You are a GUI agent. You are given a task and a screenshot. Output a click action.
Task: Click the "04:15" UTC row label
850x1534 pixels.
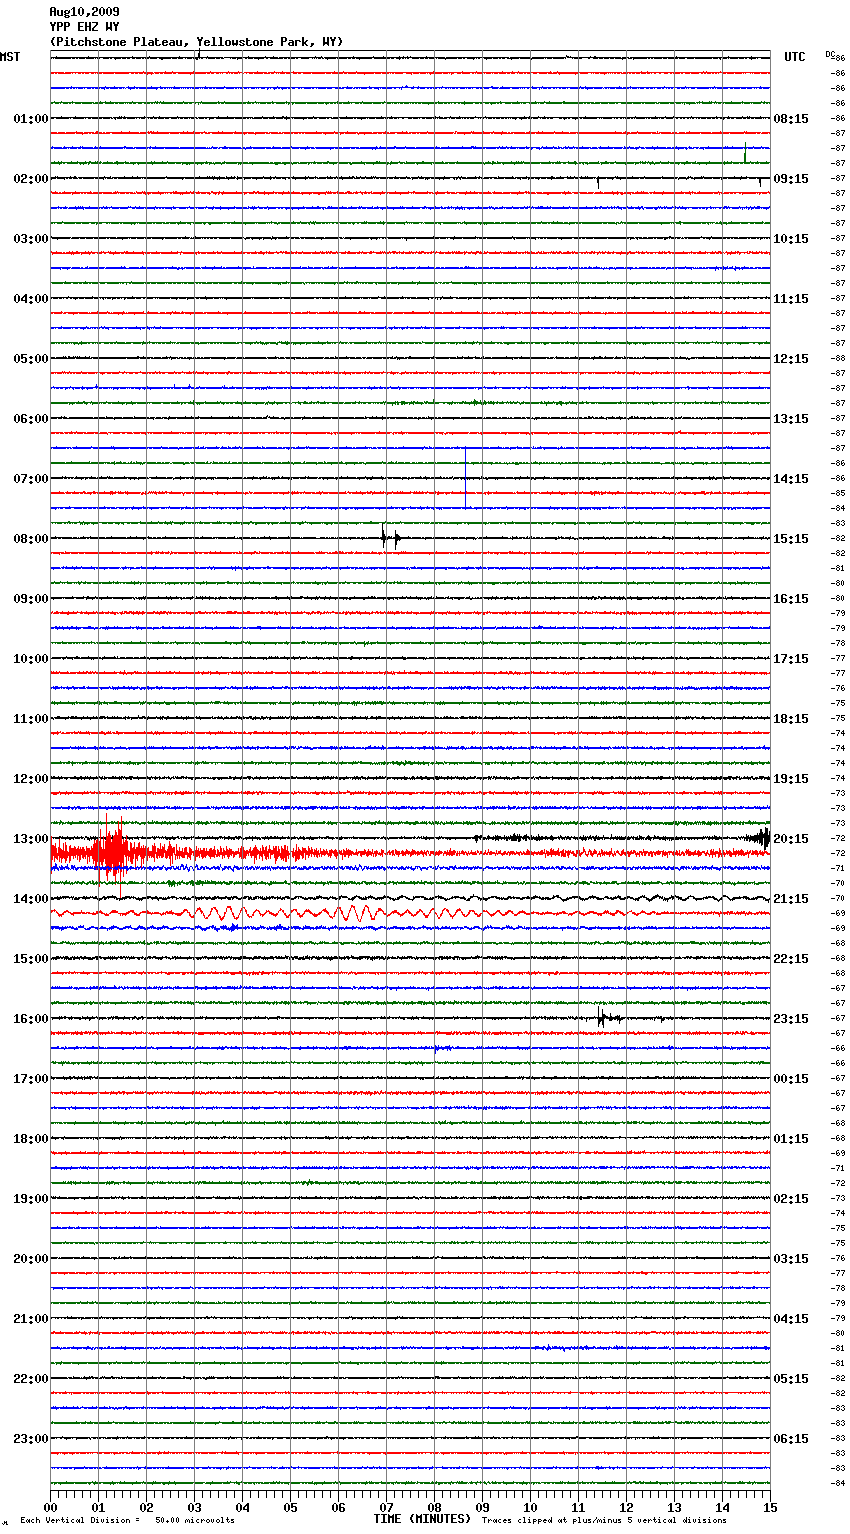[x=791, y=1319]
